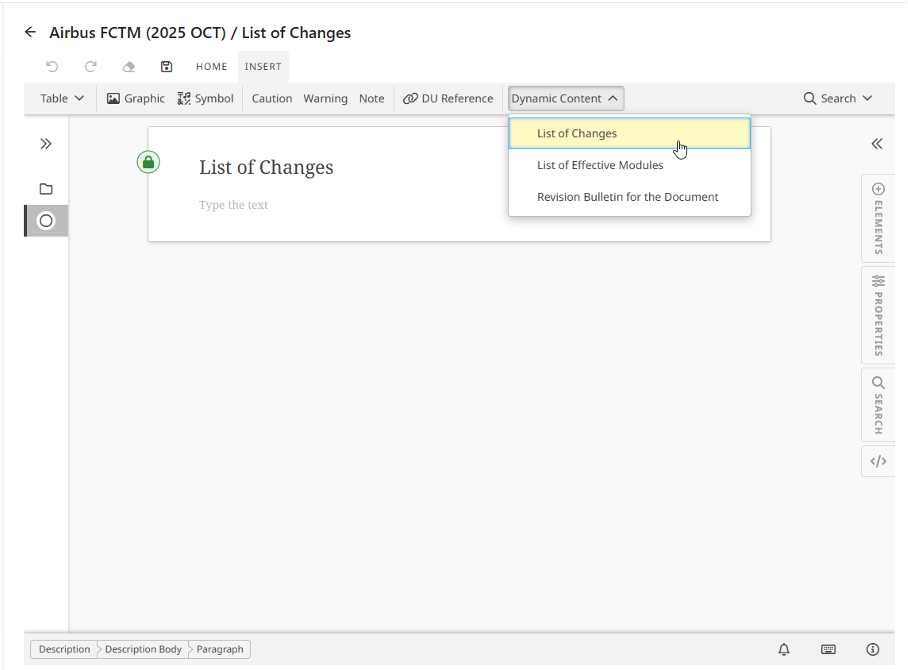Switch to the INSERT tab
The height and width of the screenshot is (670, 908).
(263, 67)
